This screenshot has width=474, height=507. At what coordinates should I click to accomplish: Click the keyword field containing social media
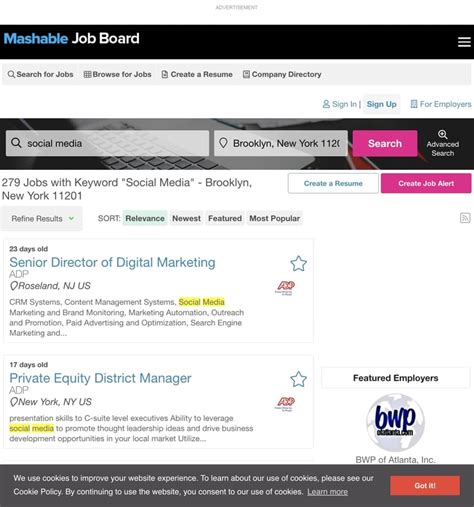click(107, 143)
